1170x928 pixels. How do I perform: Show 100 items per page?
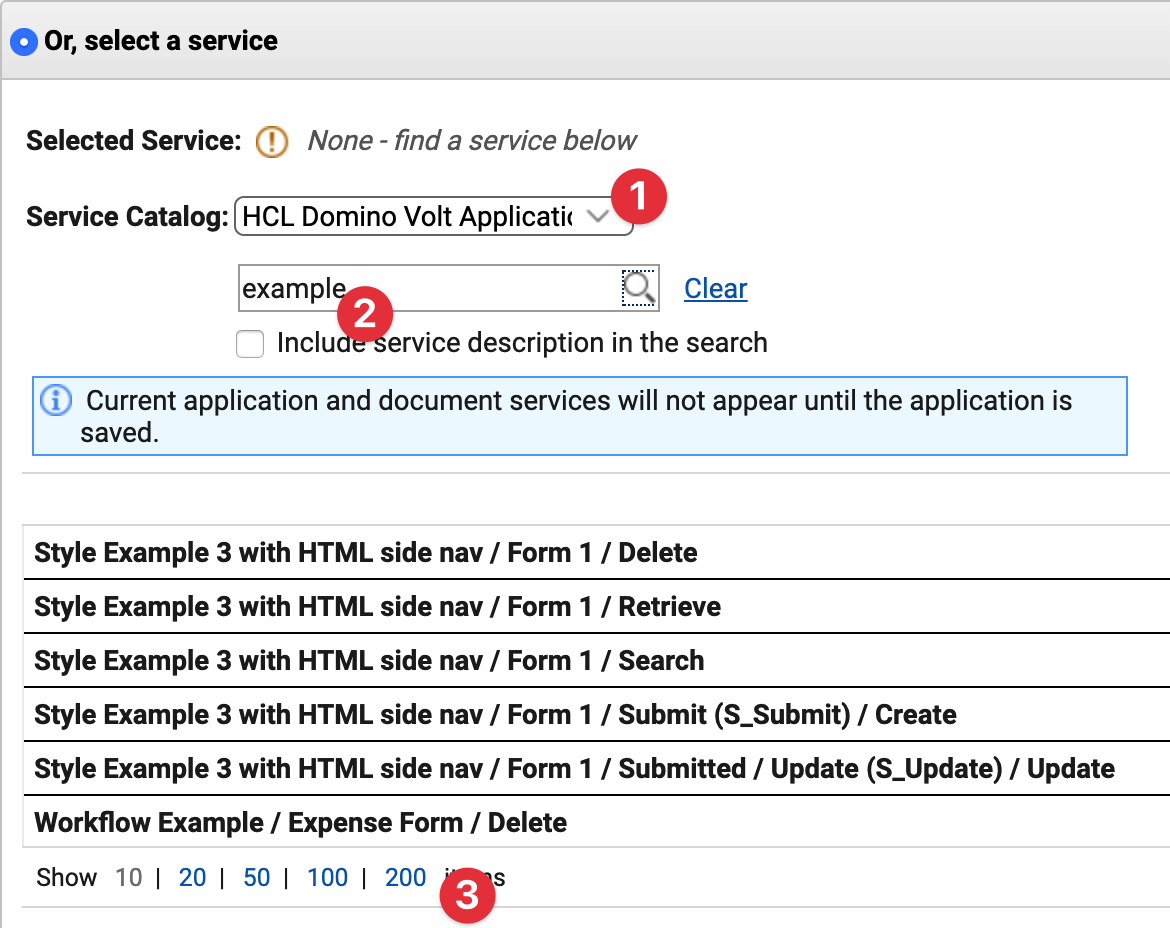[x=327, y=877]
